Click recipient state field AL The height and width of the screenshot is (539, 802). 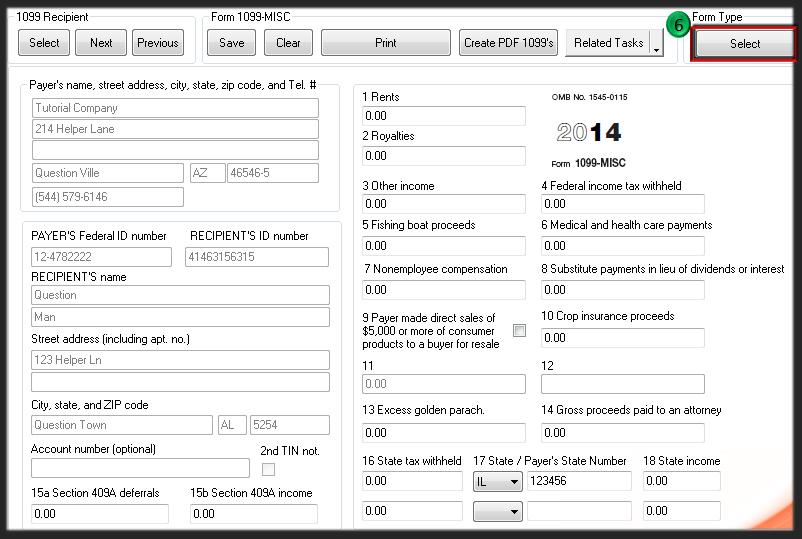tap(232, 425)
